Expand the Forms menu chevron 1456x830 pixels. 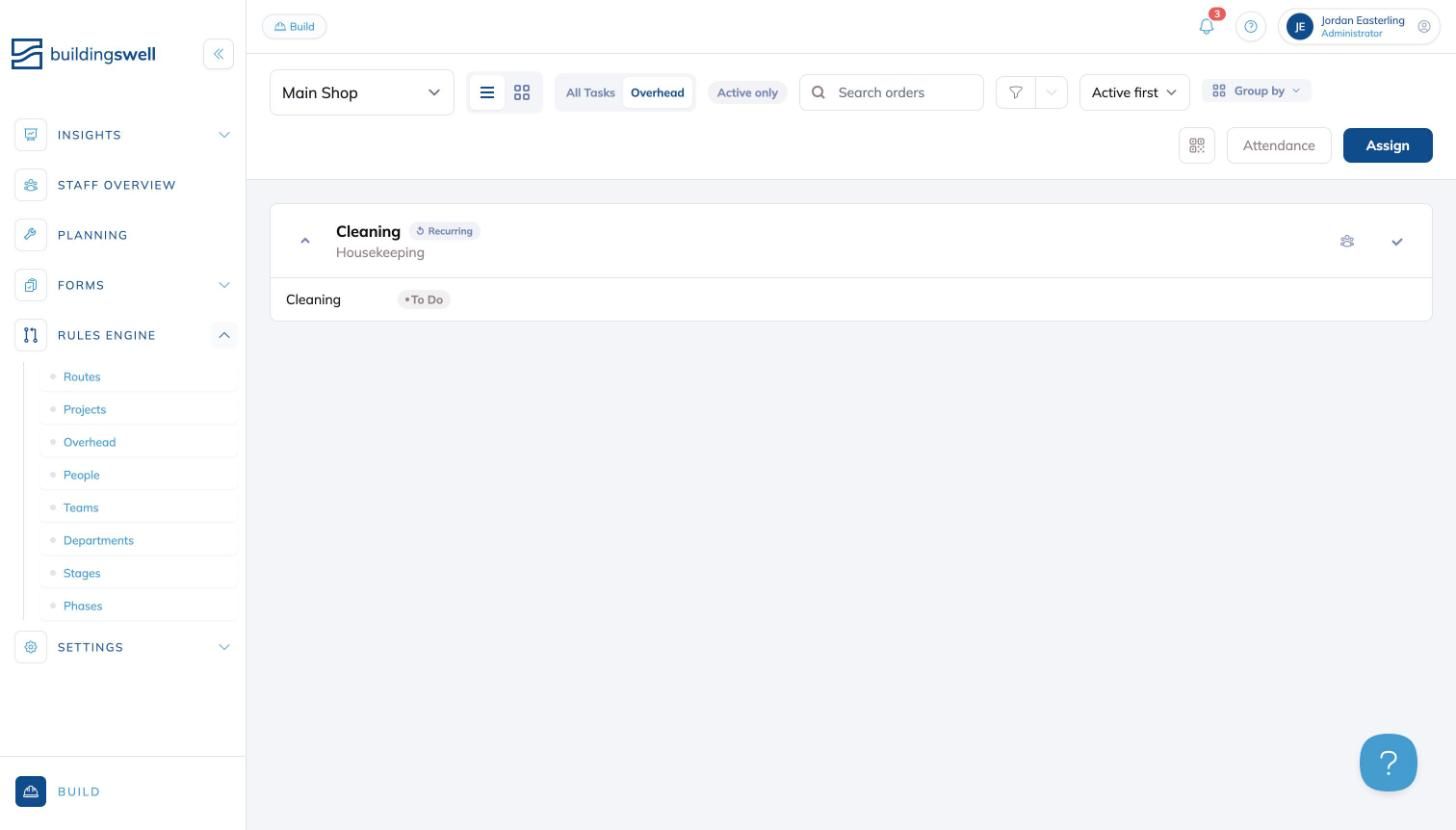(224, 285)
